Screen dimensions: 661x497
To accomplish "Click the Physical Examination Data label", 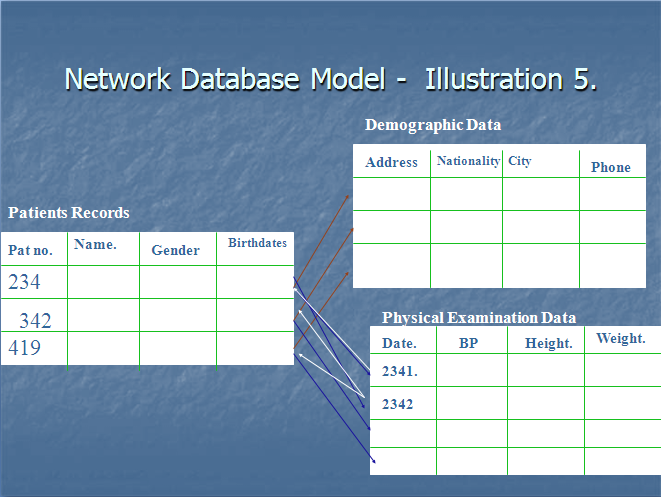I will 478,318.
